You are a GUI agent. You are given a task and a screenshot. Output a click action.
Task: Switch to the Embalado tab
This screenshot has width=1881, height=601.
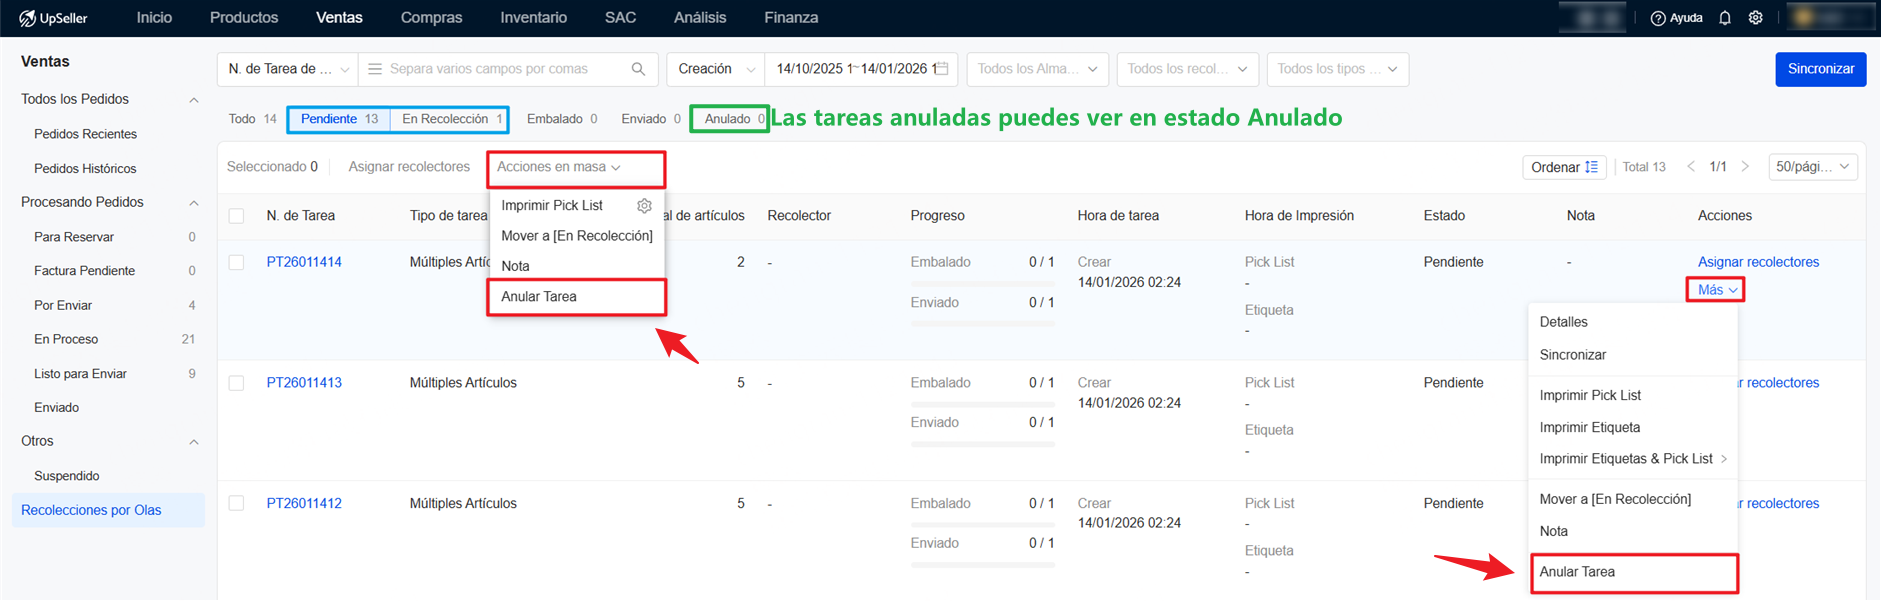coord(562,119)
